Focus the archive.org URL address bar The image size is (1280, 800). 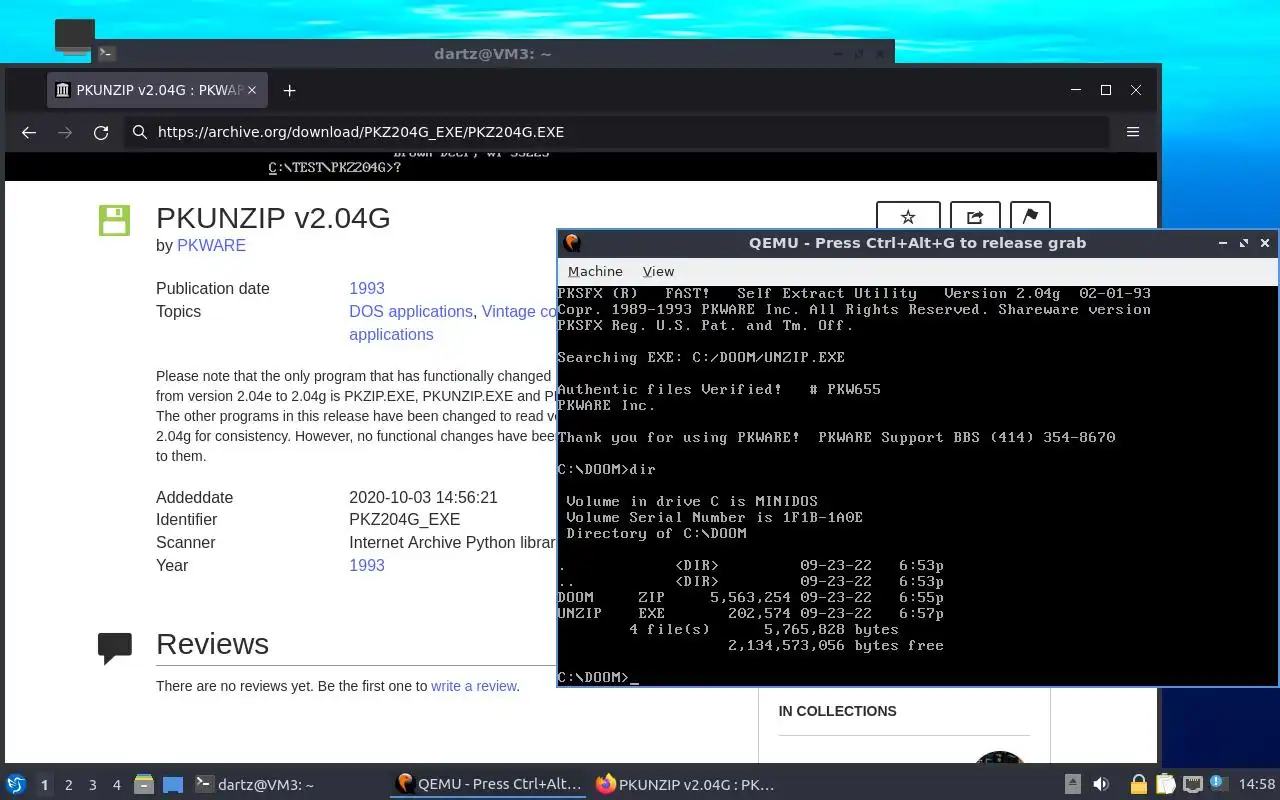617,132
